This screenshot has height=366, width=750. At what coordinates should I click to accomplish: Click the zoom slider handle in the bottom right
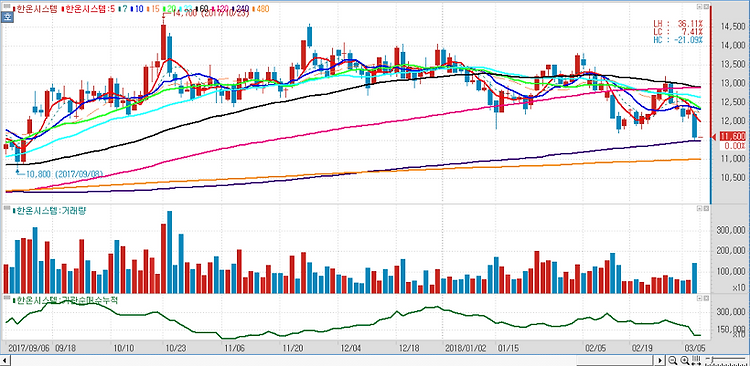pos(712,360)
